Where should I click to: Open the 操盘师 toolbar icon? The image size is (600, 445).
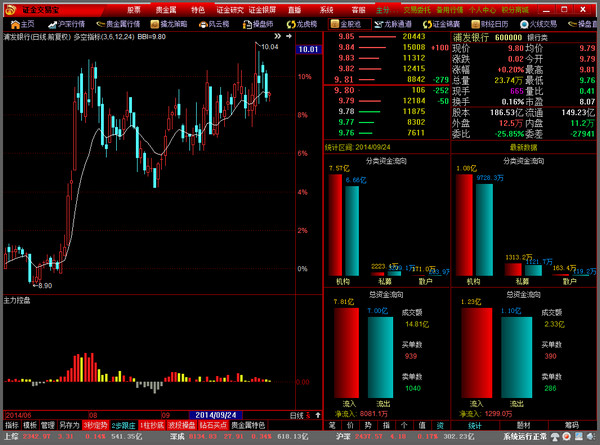(258, 24)
